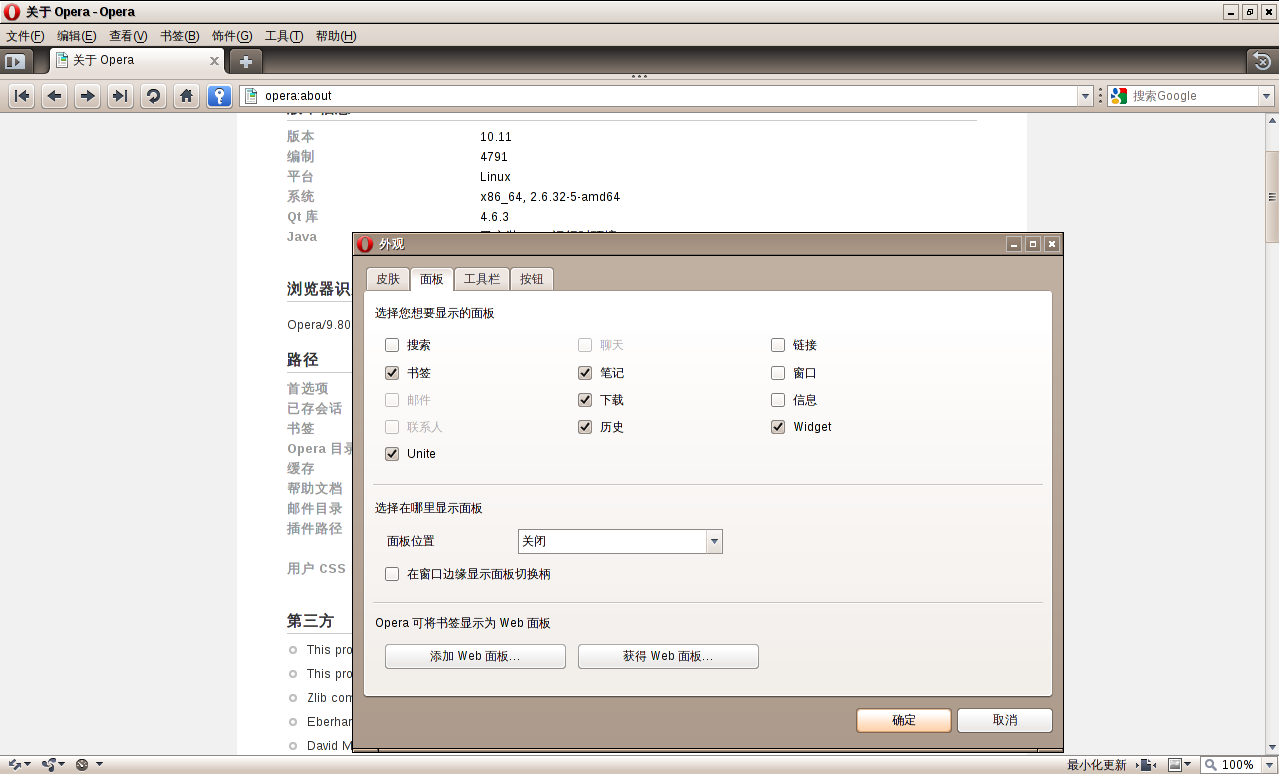1279x774 pixels.
Task: Click the opera:about address field
Action: (668, 96)
